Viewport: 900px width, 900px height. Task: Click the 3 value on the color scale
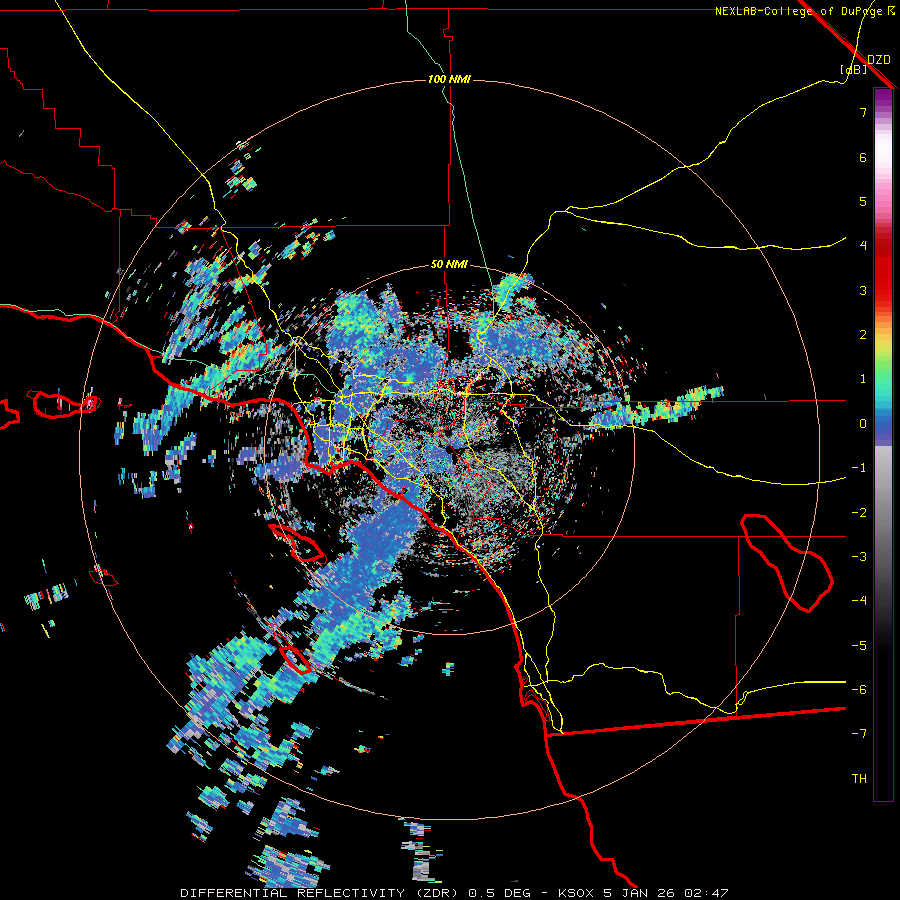tap(863, 290)
